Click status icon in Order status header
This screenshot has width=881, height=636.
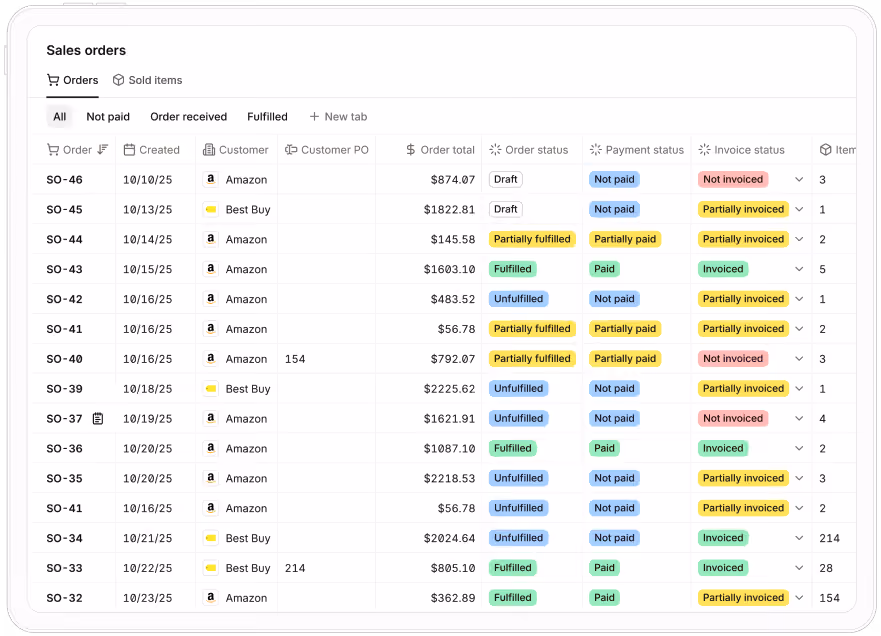[x=495, y=149]
